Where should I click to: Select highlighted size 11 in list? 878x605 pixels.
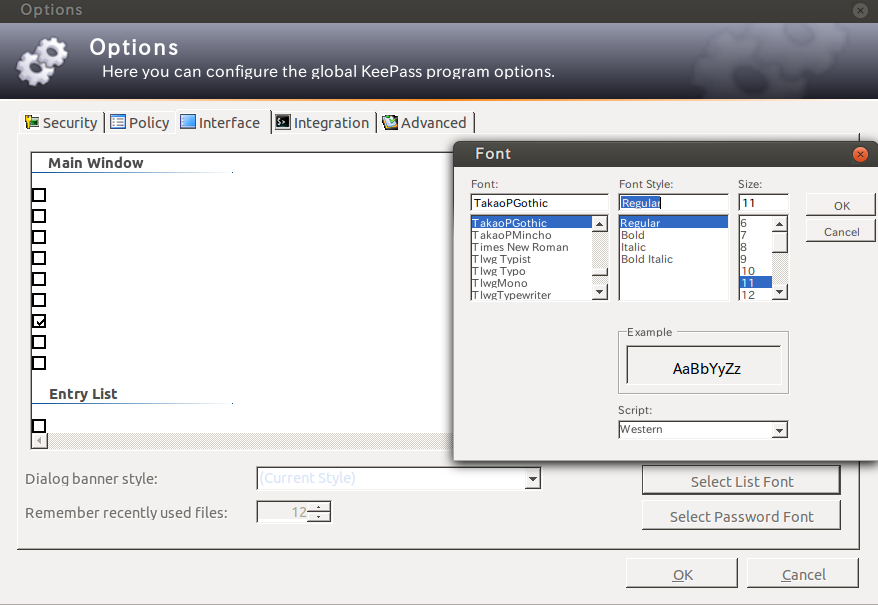[x=755, y=283]
